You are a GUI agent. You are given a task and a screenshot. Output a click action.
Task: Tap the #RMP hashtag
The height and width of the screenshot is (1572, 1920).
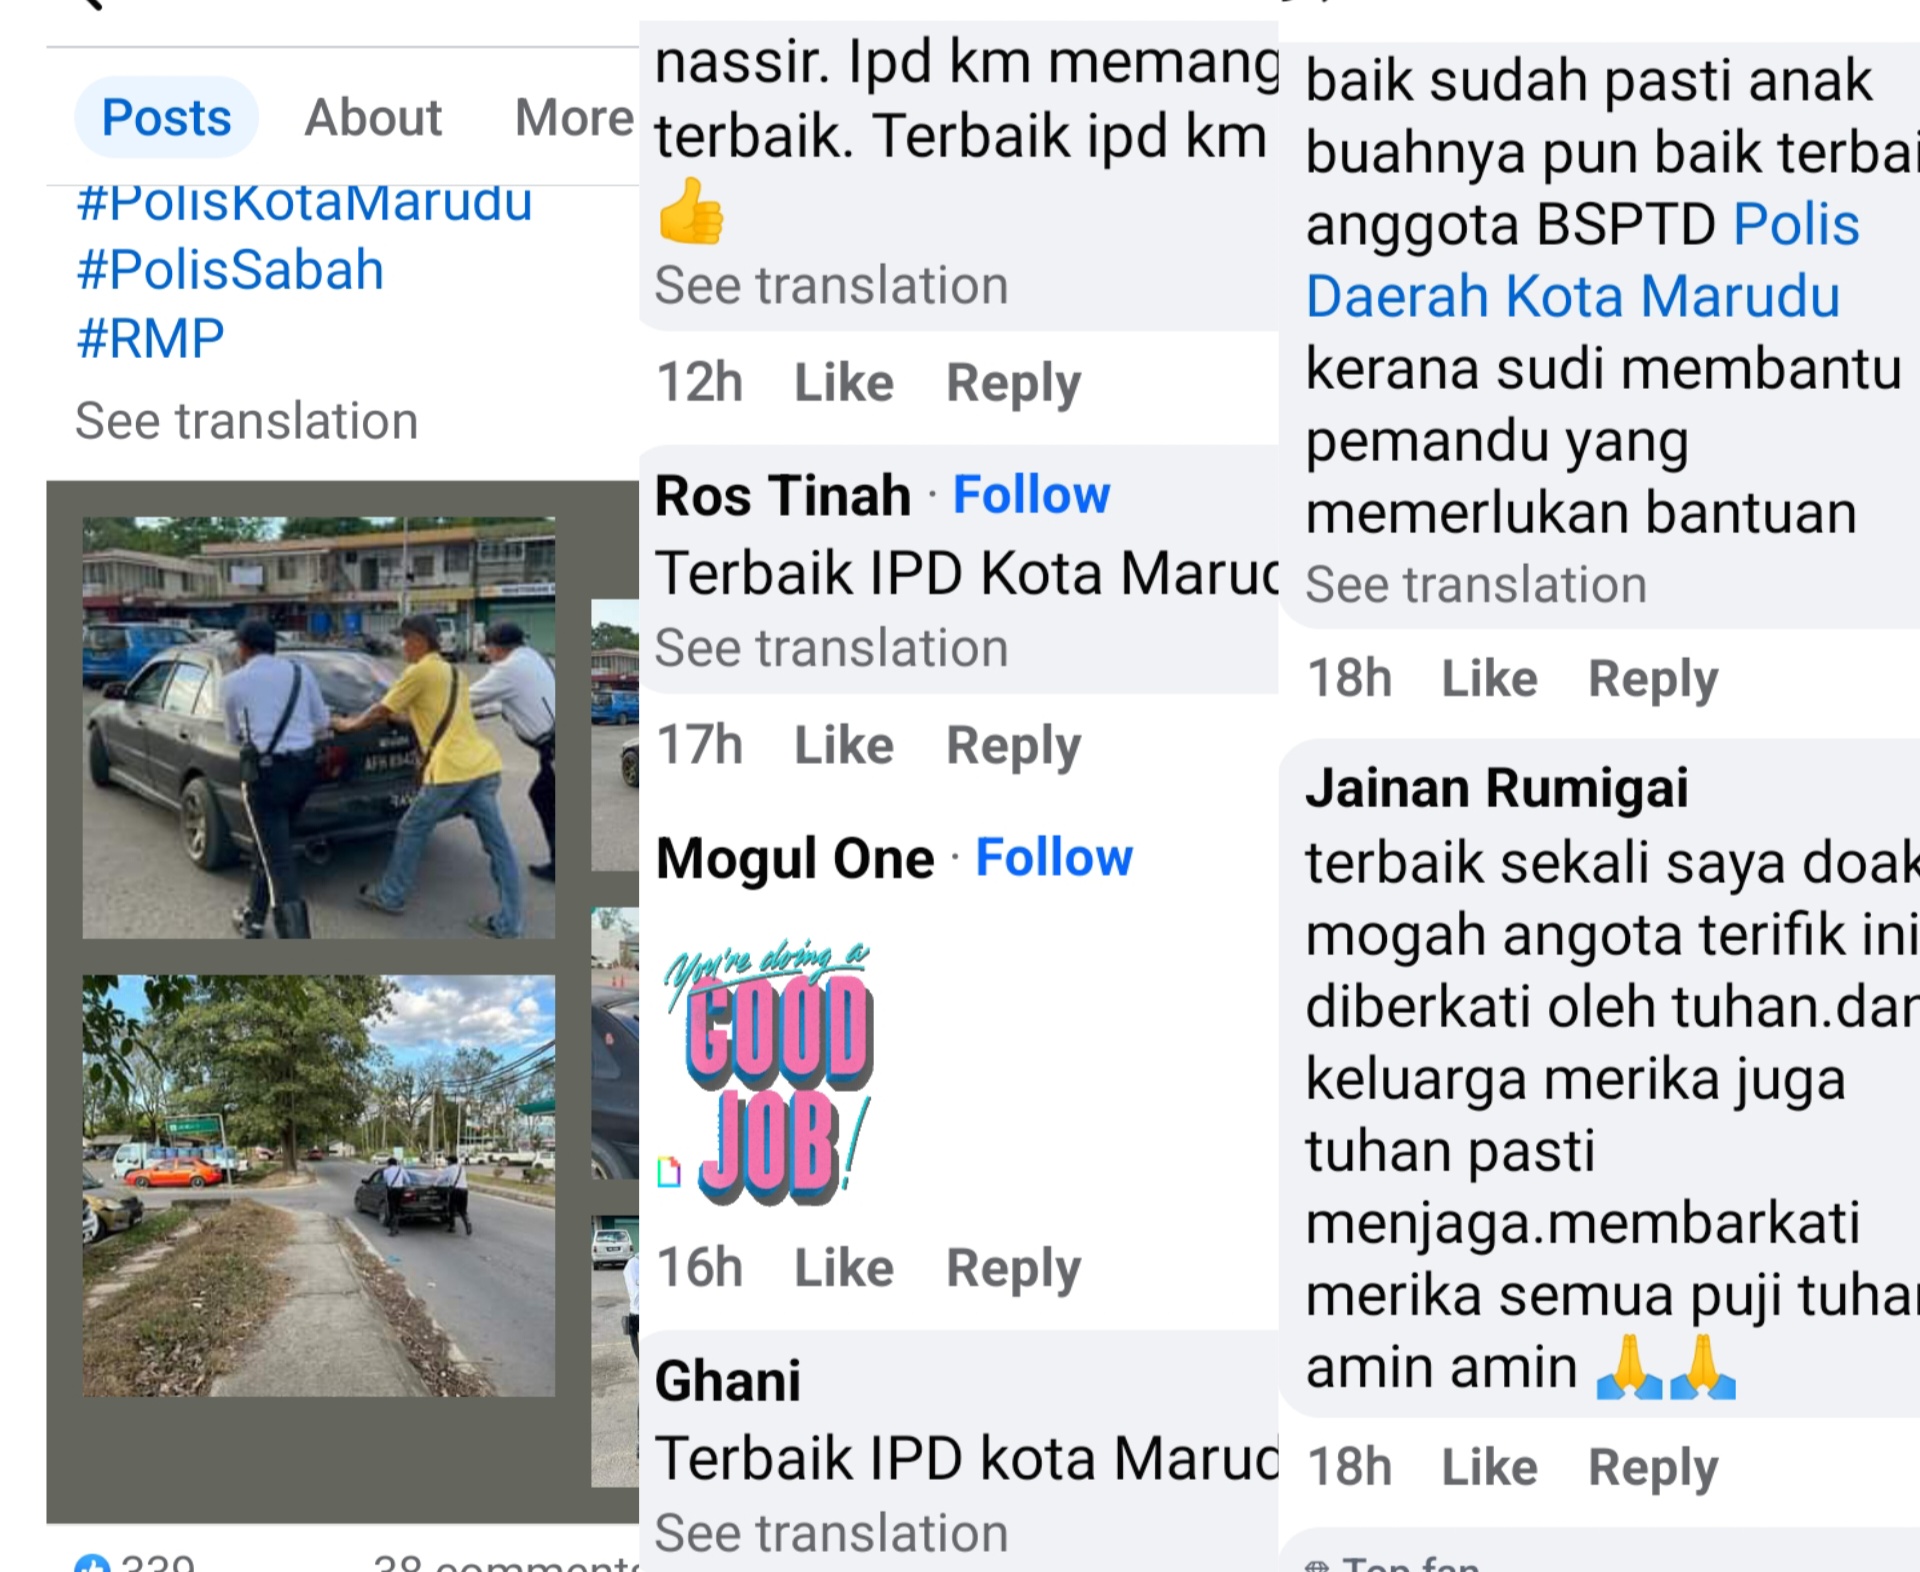[150, 338]
